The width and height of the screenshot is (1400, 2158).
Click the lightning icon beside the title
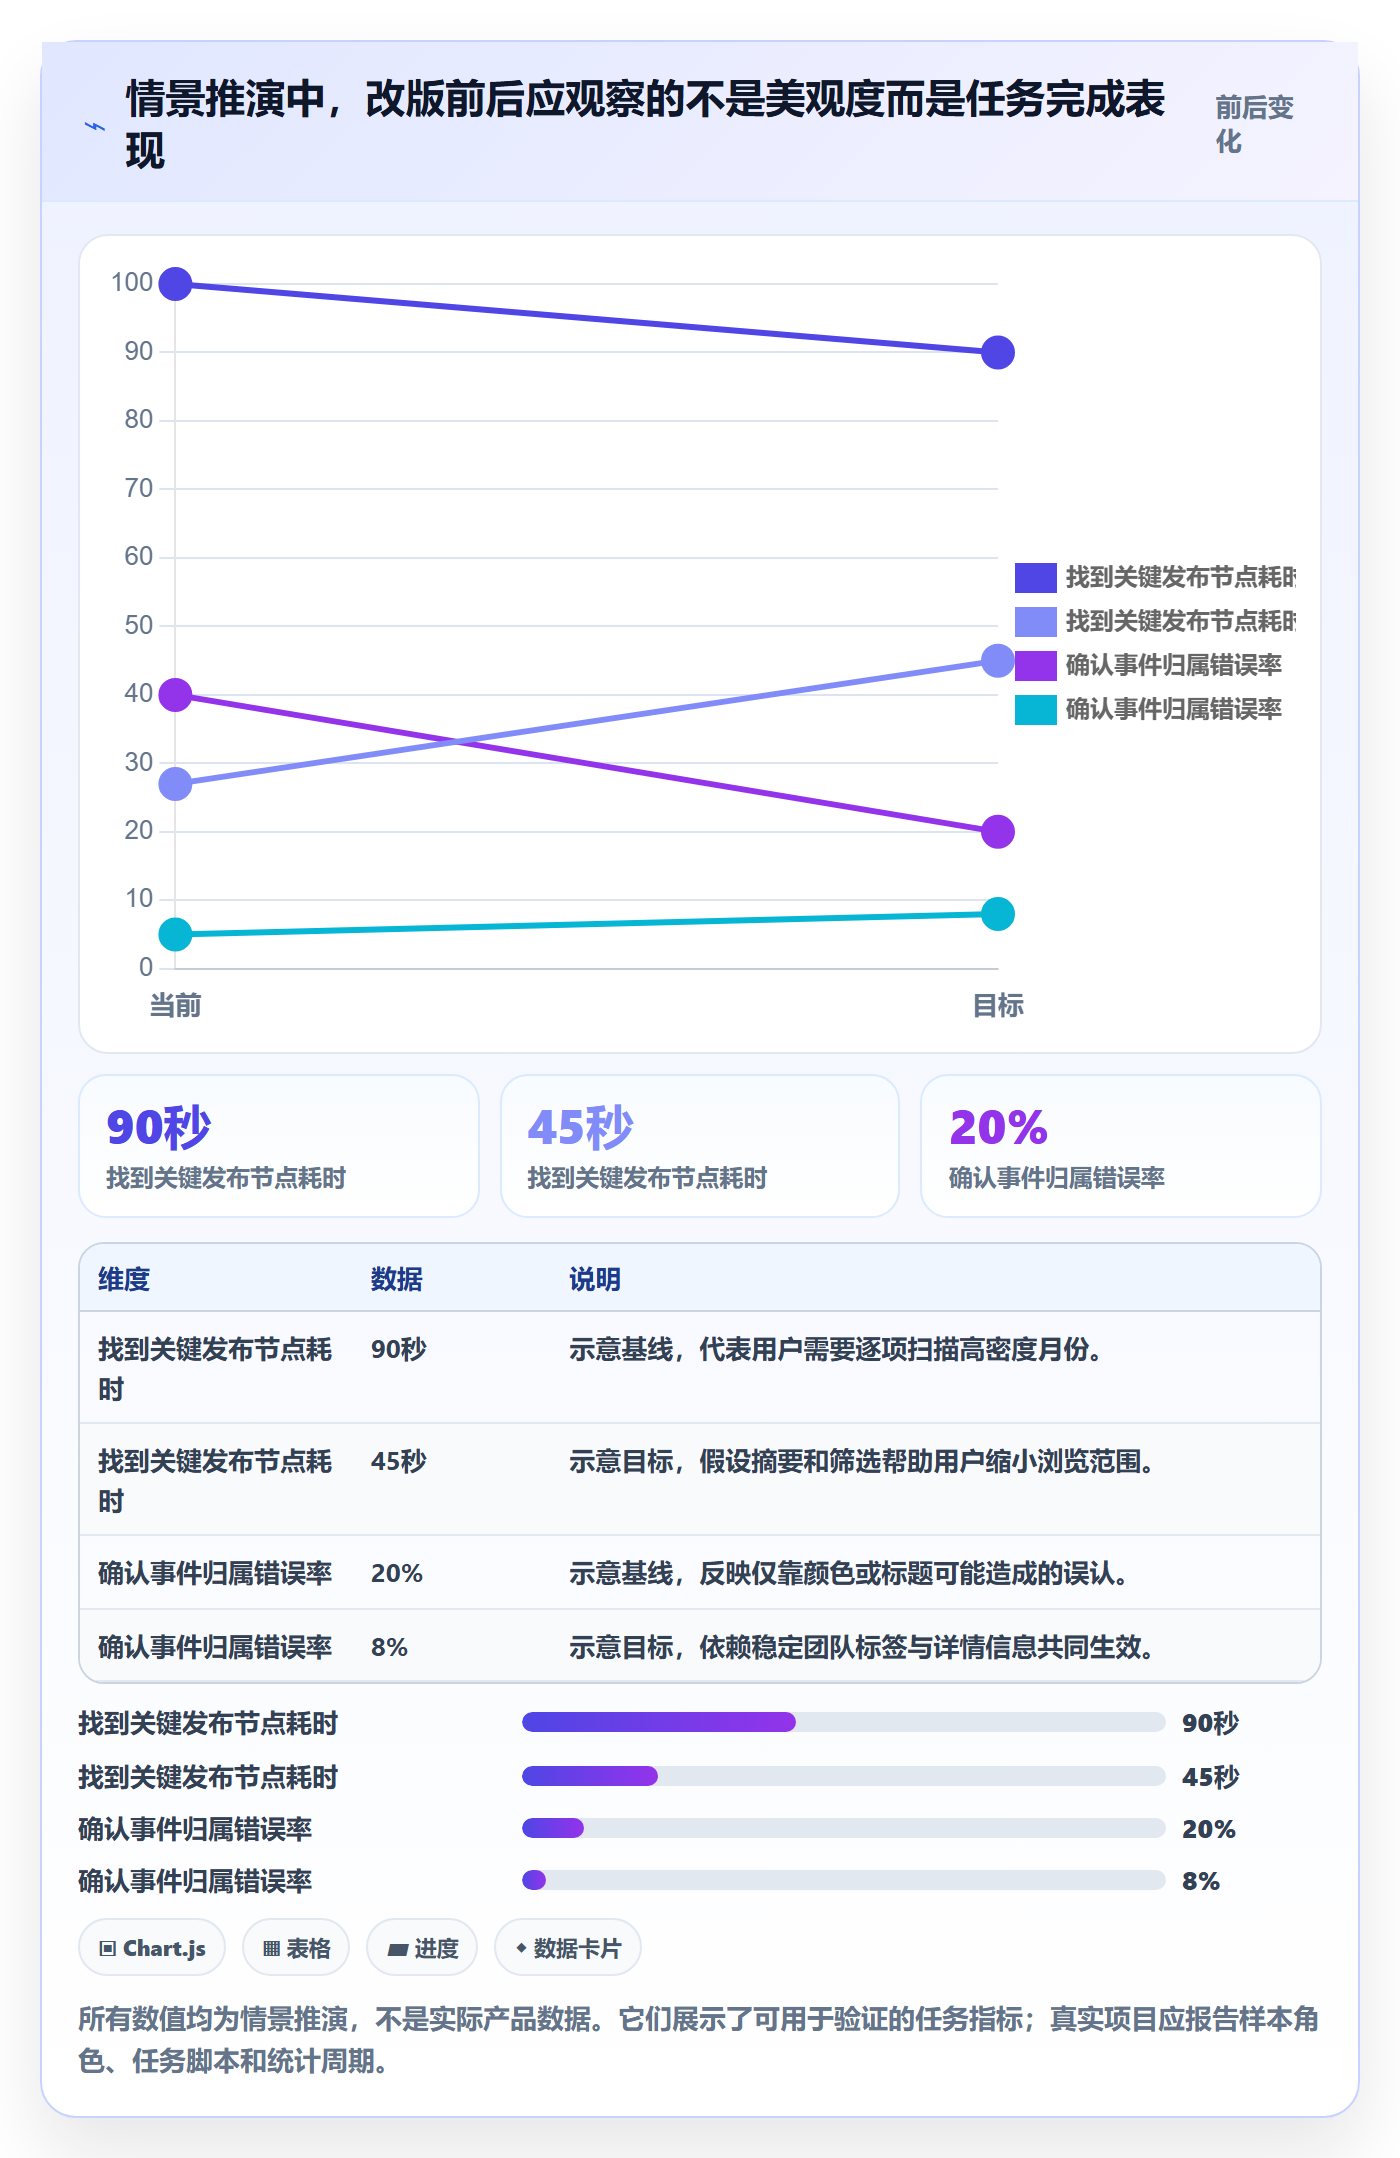(x=94, y=126)
